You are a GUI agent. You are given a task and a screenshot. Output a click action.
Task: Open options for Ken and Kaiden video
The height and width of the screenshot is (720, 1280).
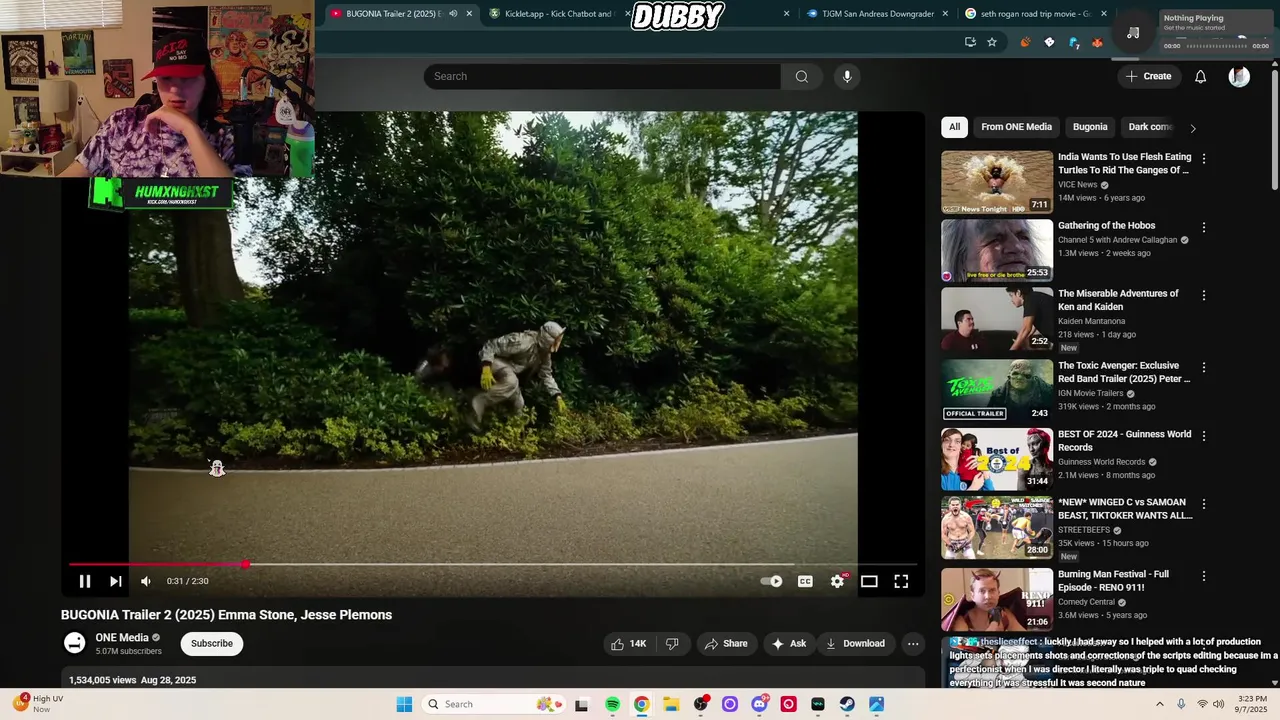(1204, 295)
